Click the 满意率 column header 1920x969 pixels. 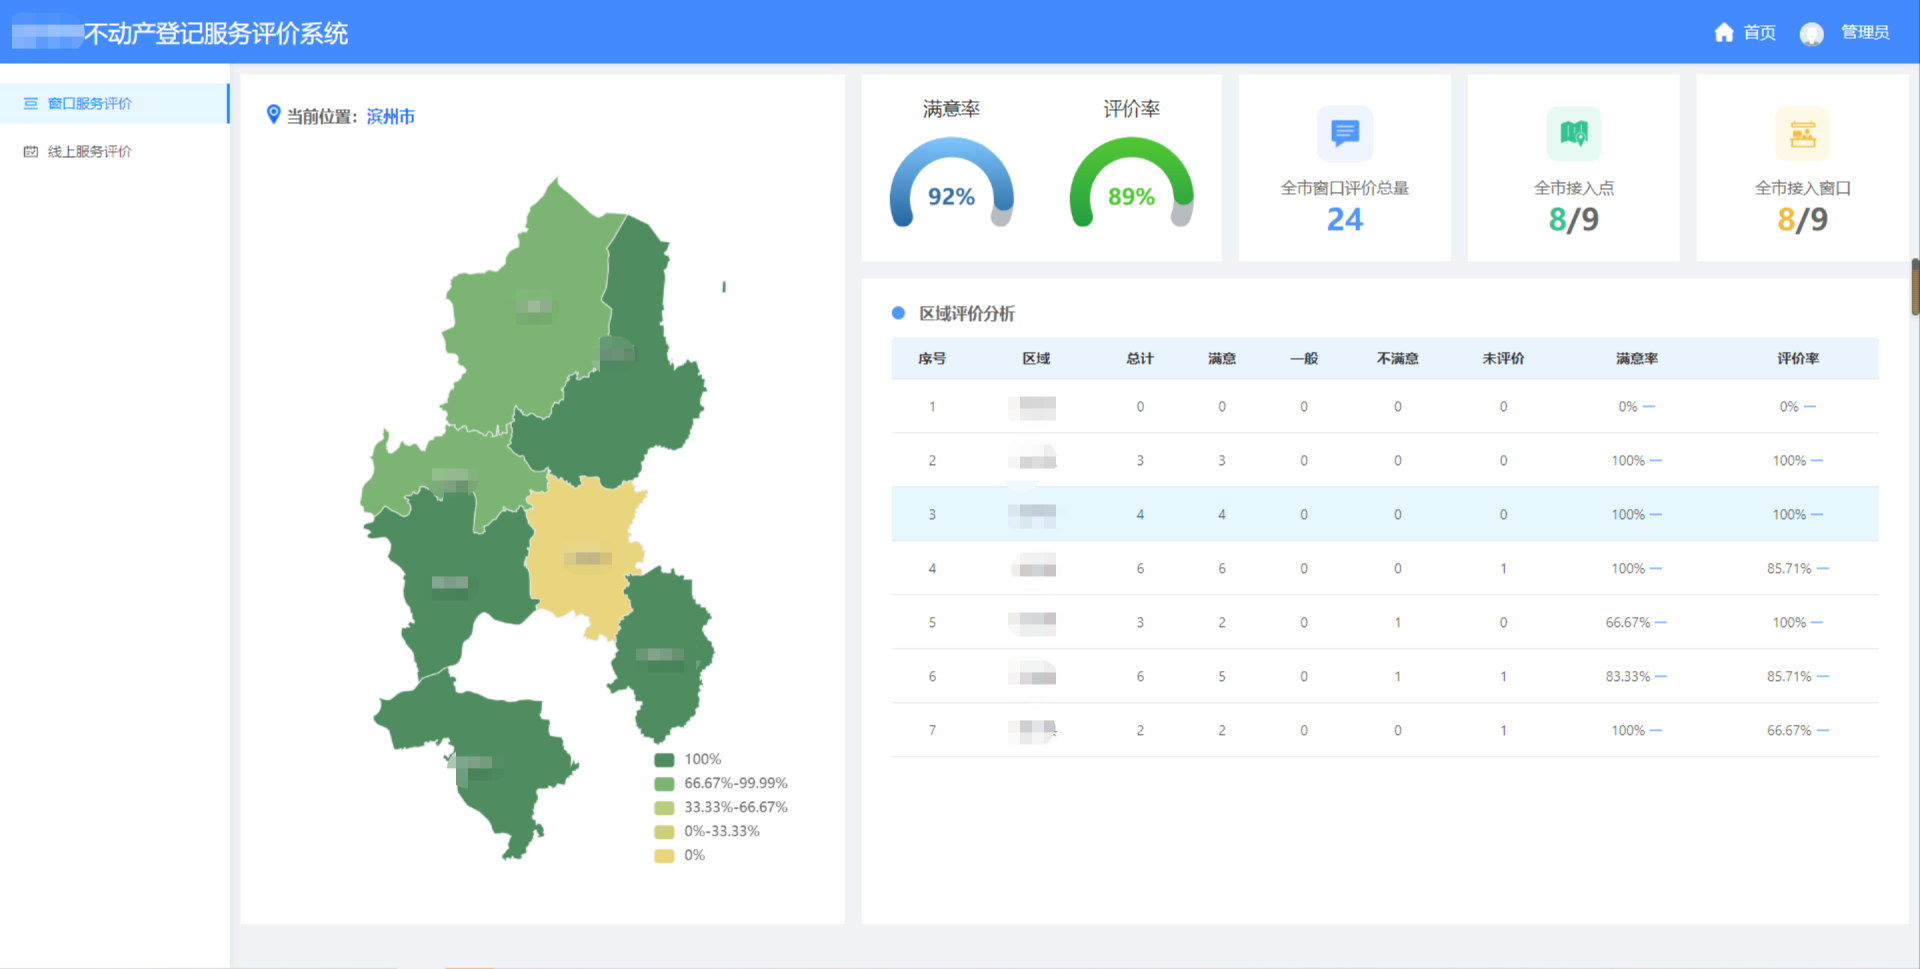pos(1636,359)
